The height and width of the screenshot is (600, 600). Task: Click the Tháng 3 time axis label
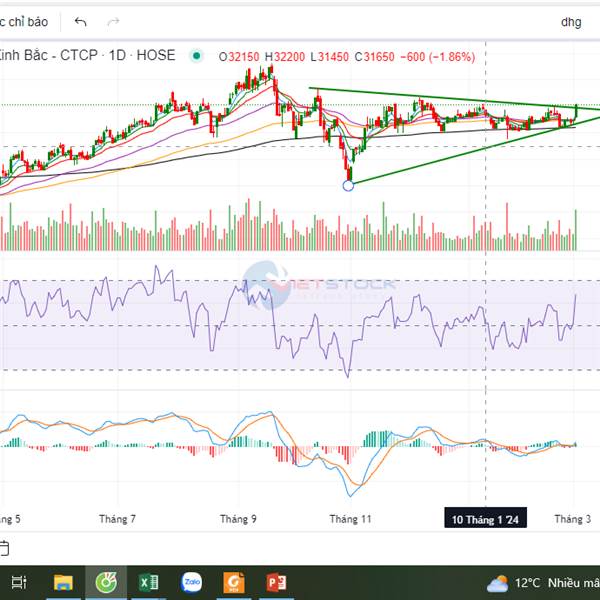click(x=572, y=519)
